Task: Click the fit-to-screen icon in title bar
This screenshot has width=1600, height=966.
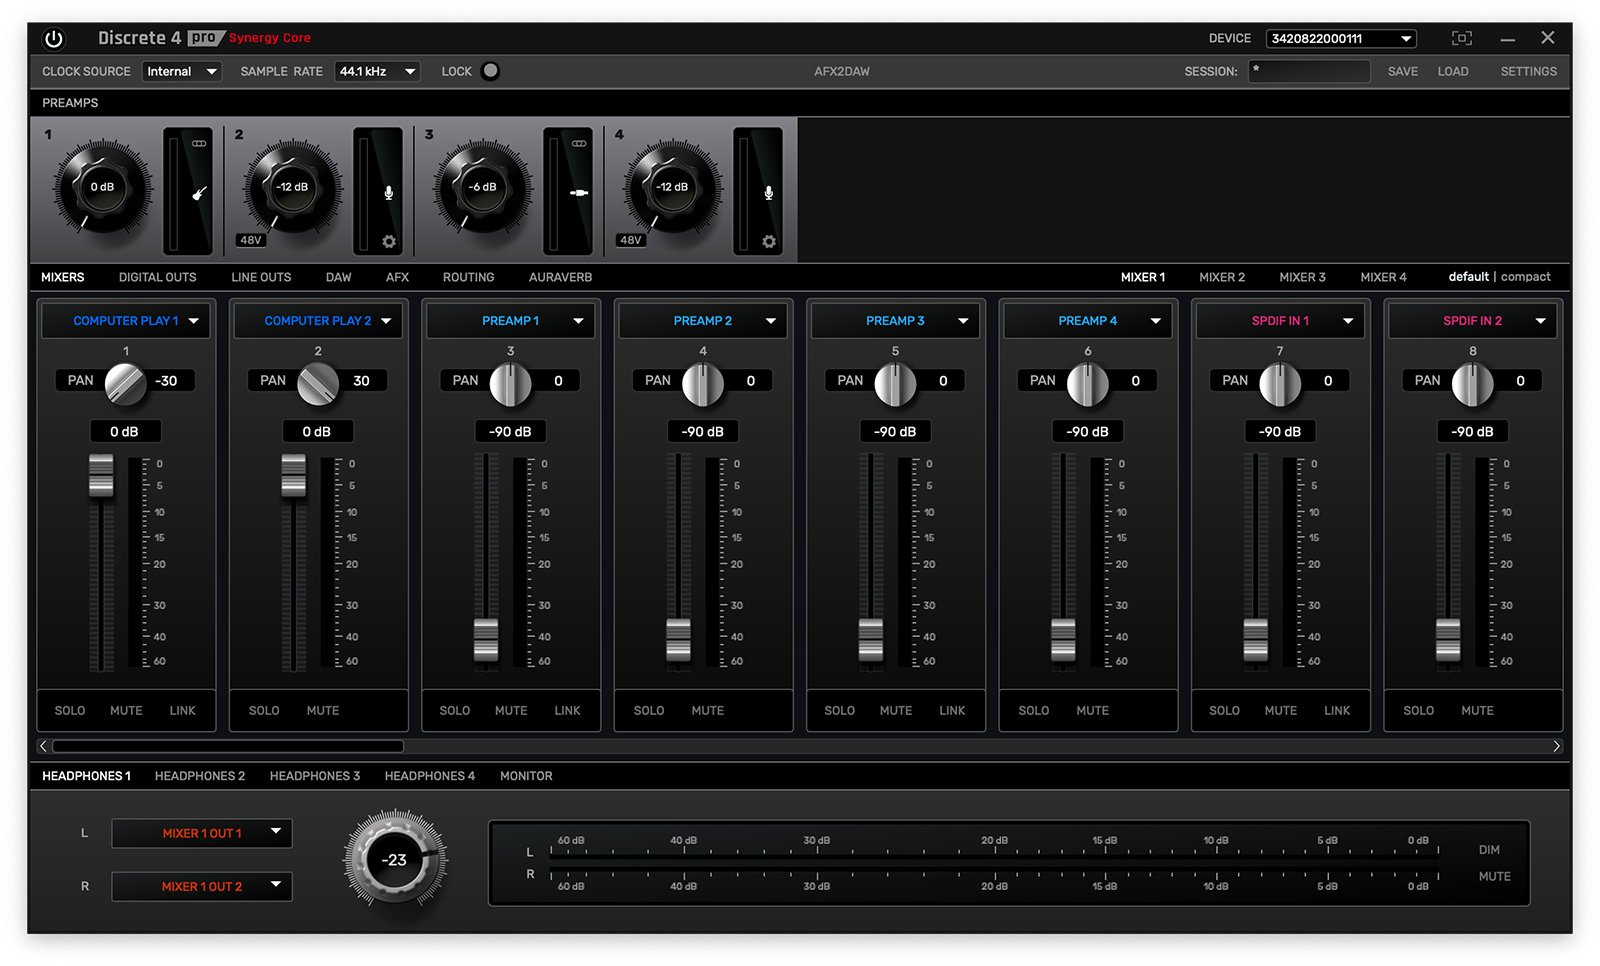Action: point(1462,38)
